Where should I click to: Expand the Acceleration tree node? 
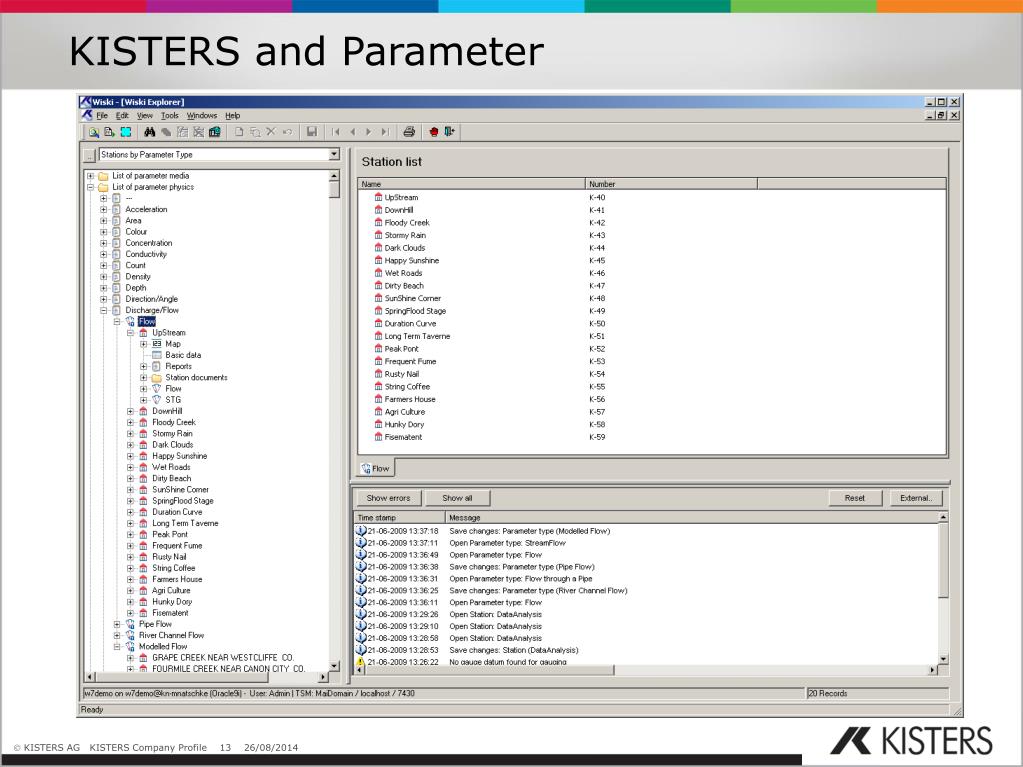pyautogui.click(x=104, y=209)
